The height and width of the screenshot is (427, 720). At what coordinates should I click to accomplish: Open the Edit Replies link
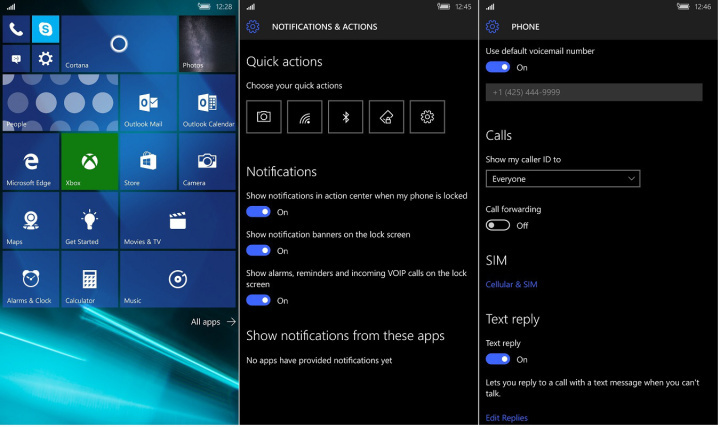click(506, 418)
